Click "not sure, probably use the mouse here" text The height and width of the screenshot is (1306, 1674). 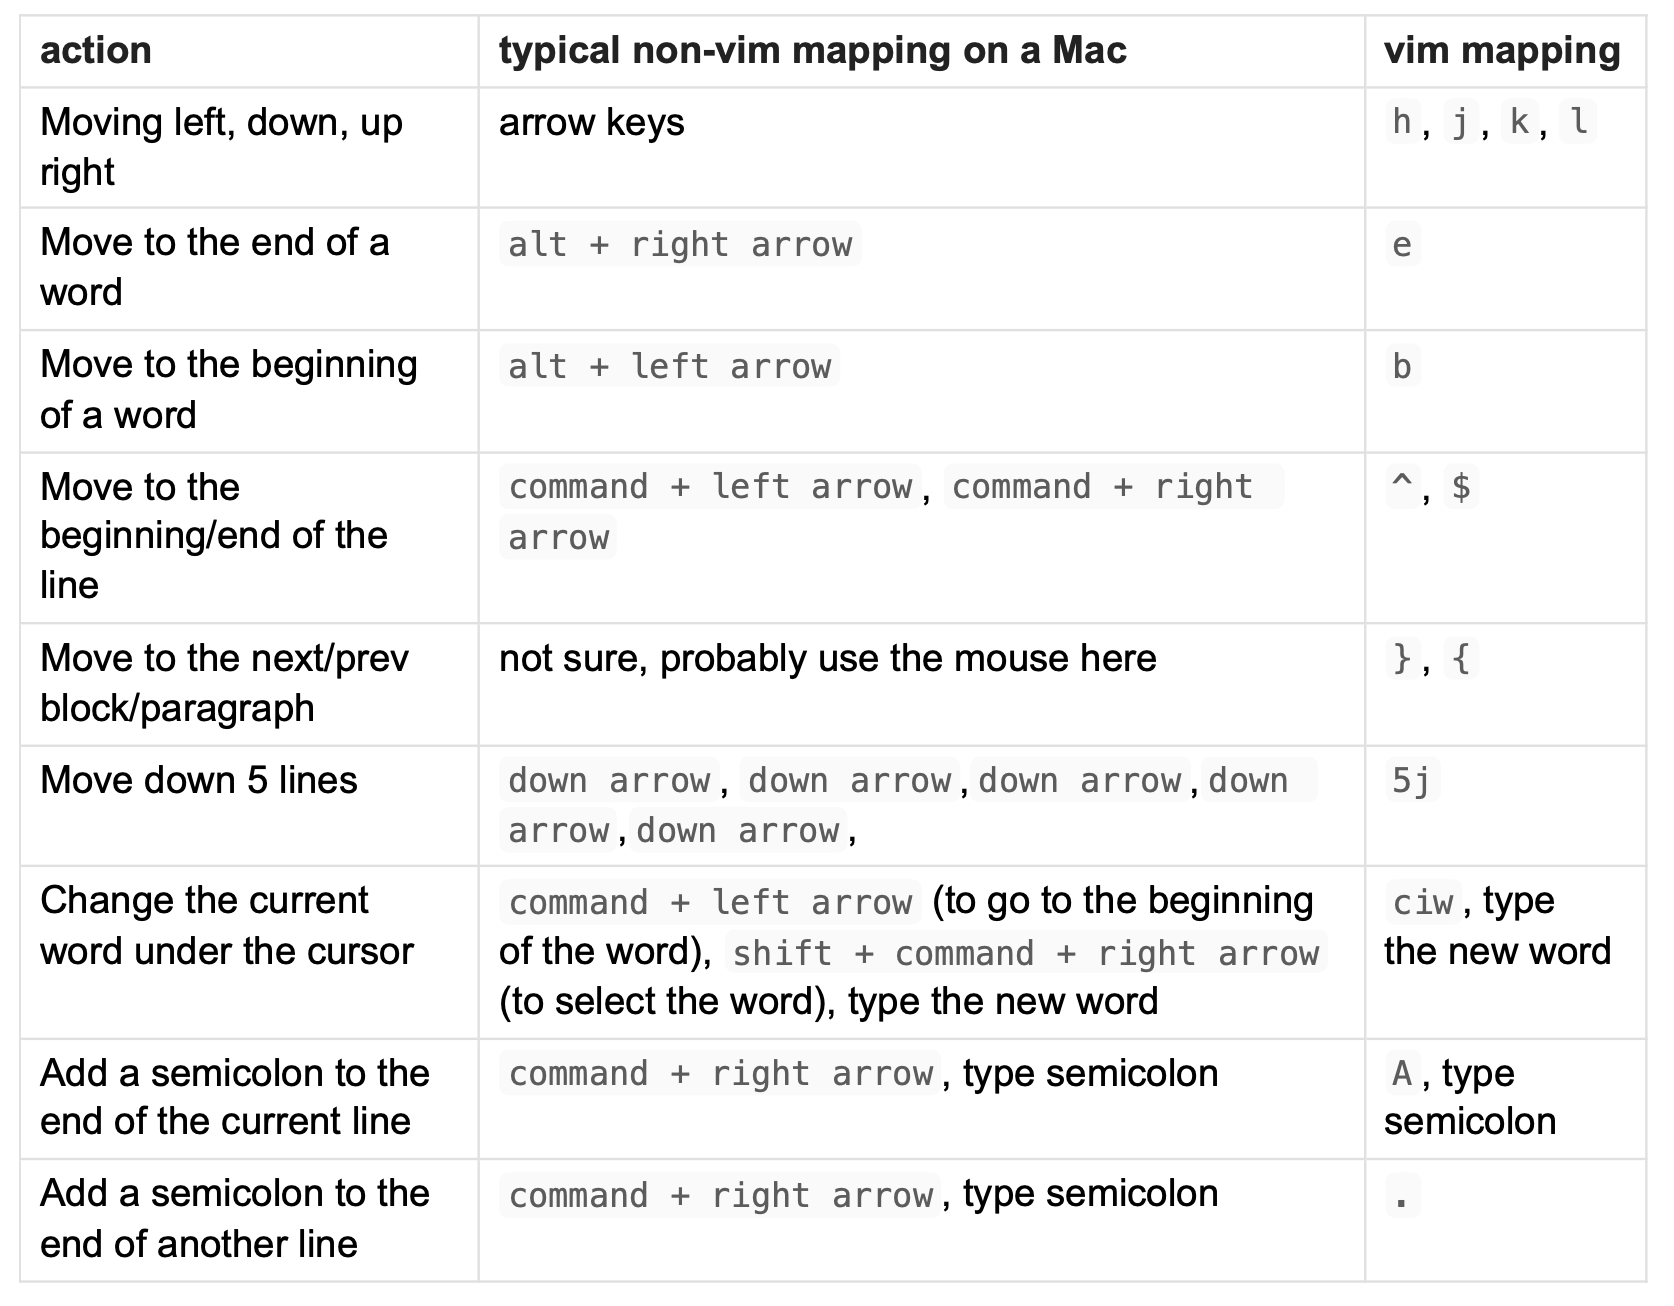tap(827, 659)
